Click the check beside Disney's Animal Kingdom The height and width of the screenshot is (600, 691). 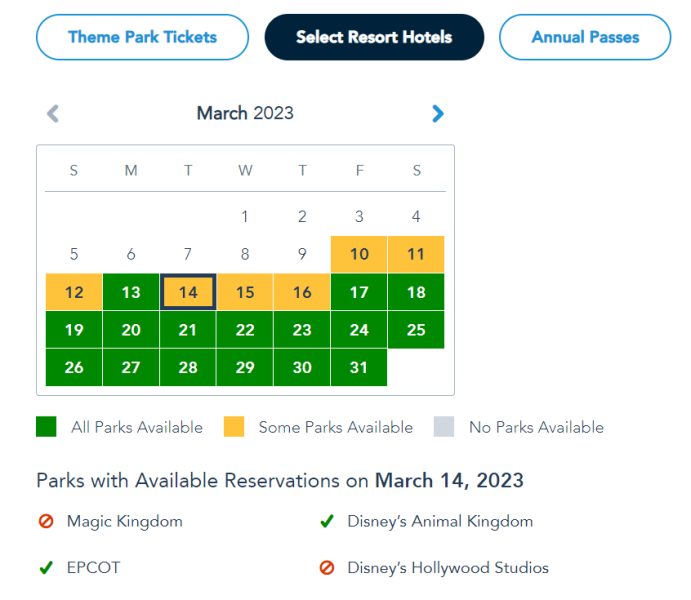tap(326, 521)
